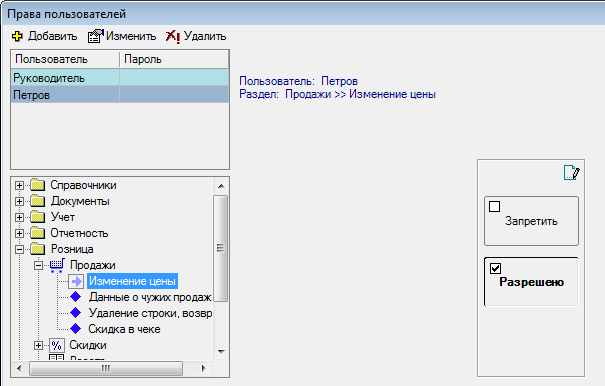Select the Справочники tree item
Viewport: 605px width, 386px height.
83,185
